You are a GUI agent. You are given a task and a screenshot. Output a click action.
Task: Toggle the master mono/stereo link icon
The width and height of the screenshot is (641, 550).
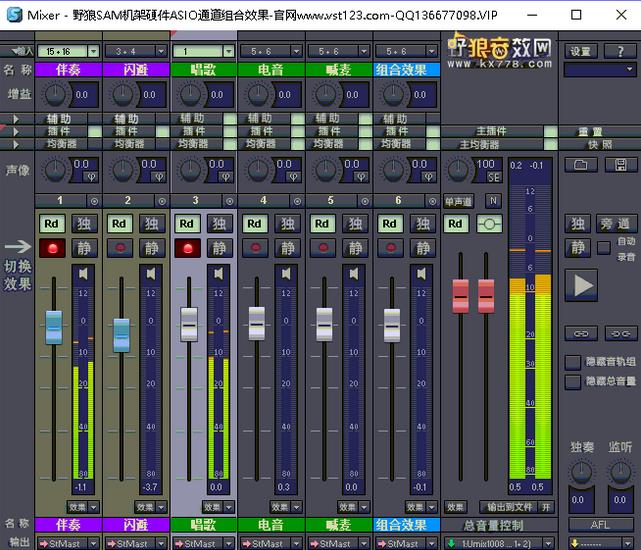coord(489,224)
